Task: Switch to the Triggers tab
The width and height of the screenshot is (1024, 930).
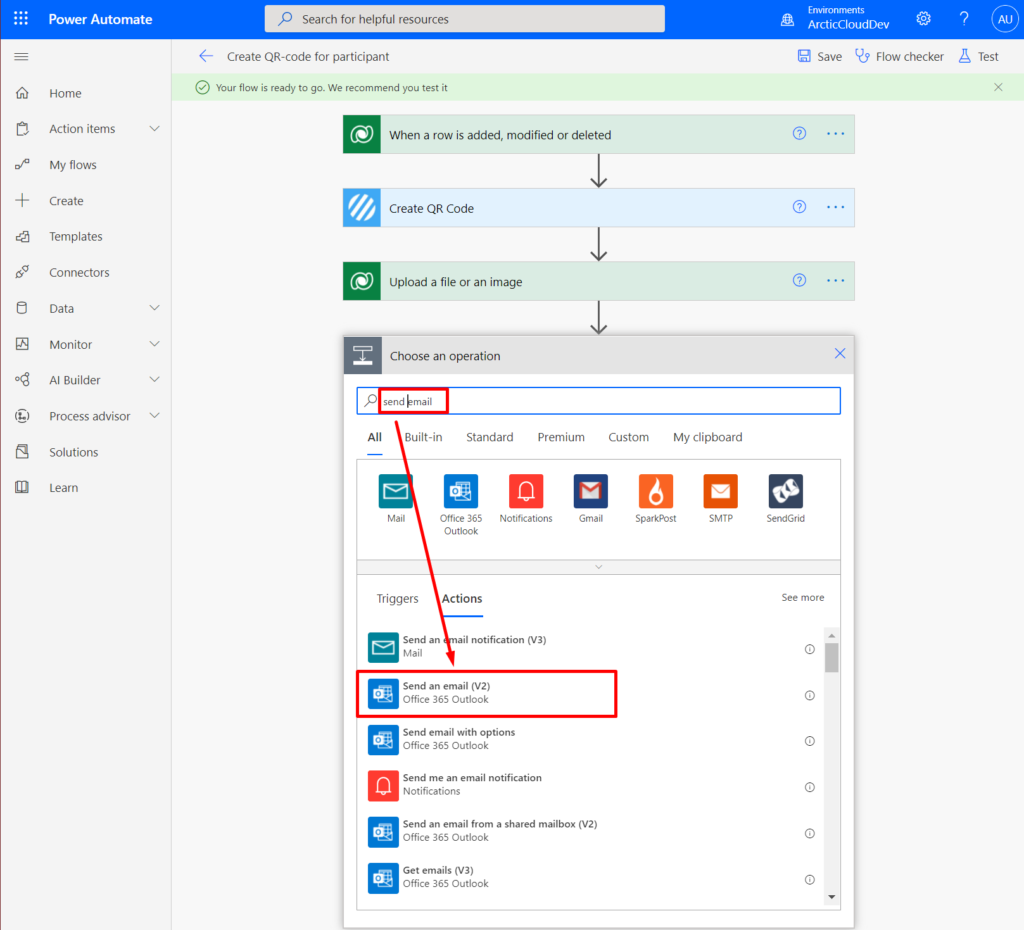Action: (397, 599)
